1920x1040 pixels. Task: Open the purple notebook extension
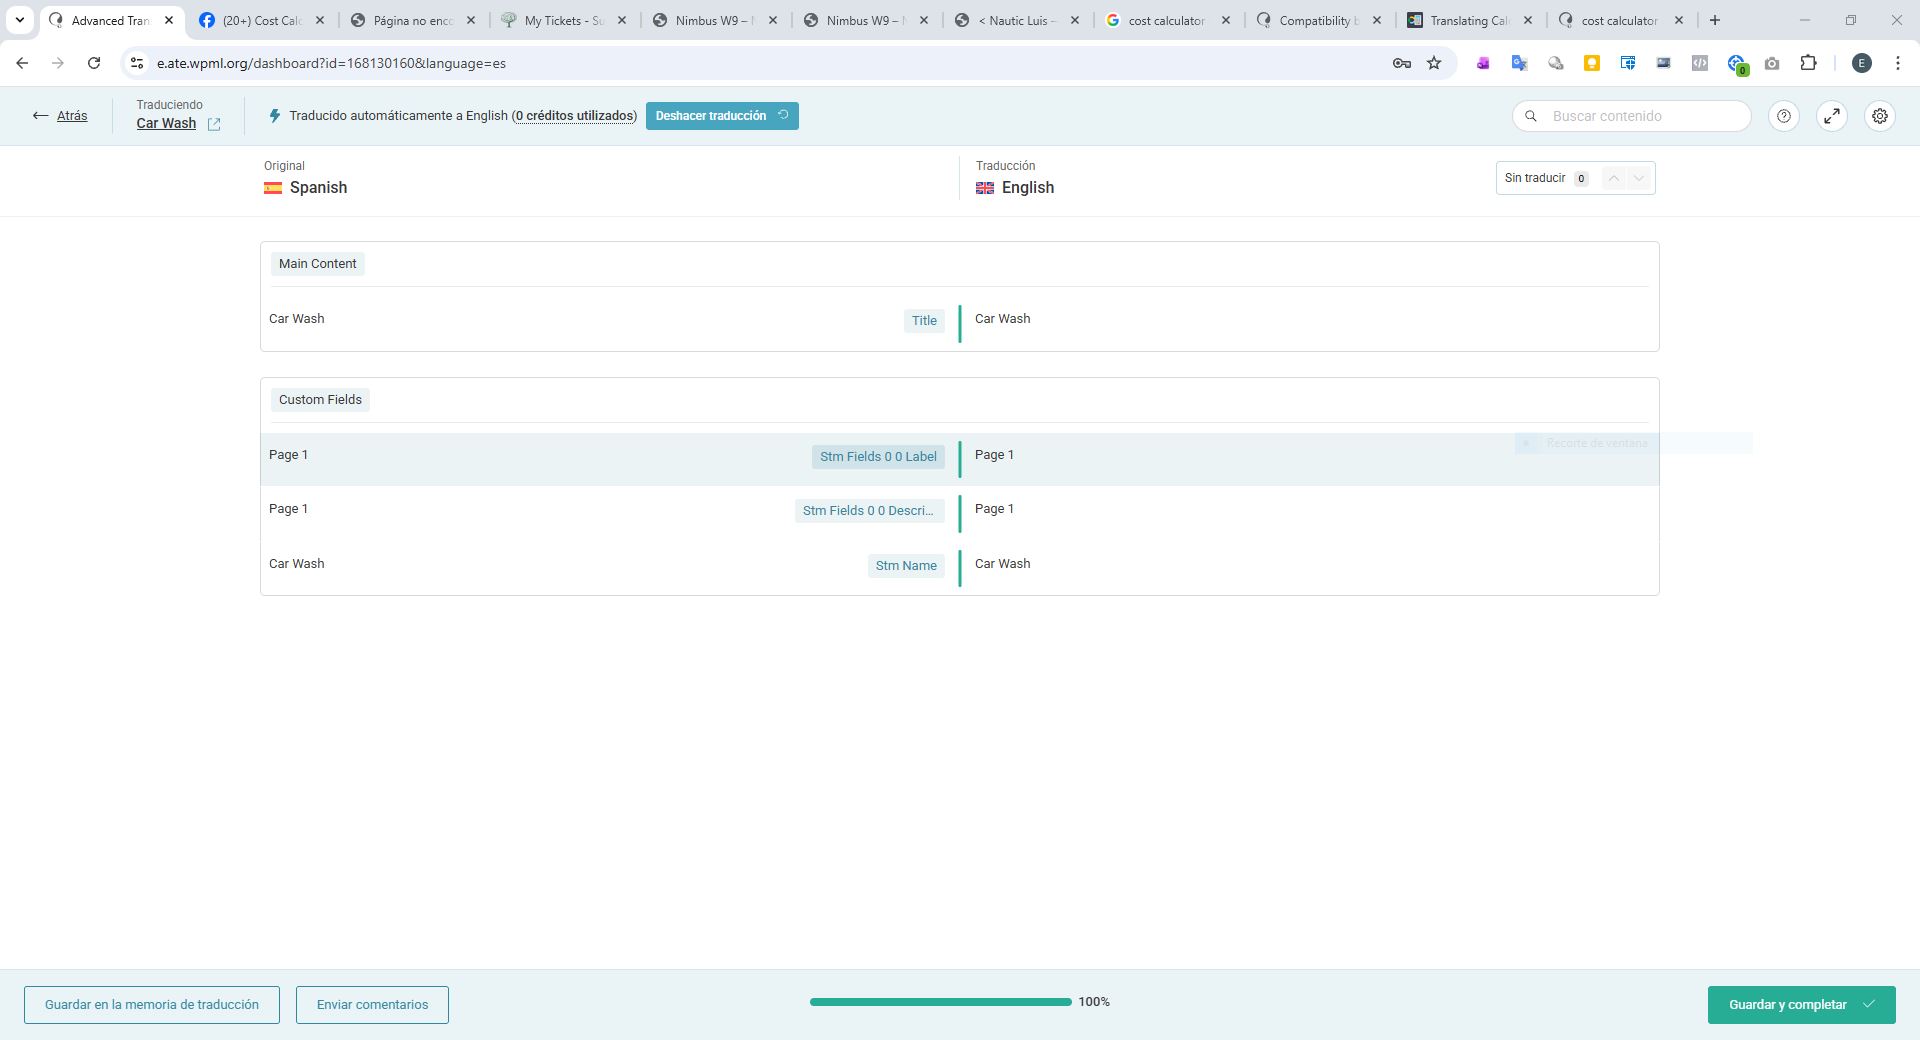click(x=1483, y=63)
